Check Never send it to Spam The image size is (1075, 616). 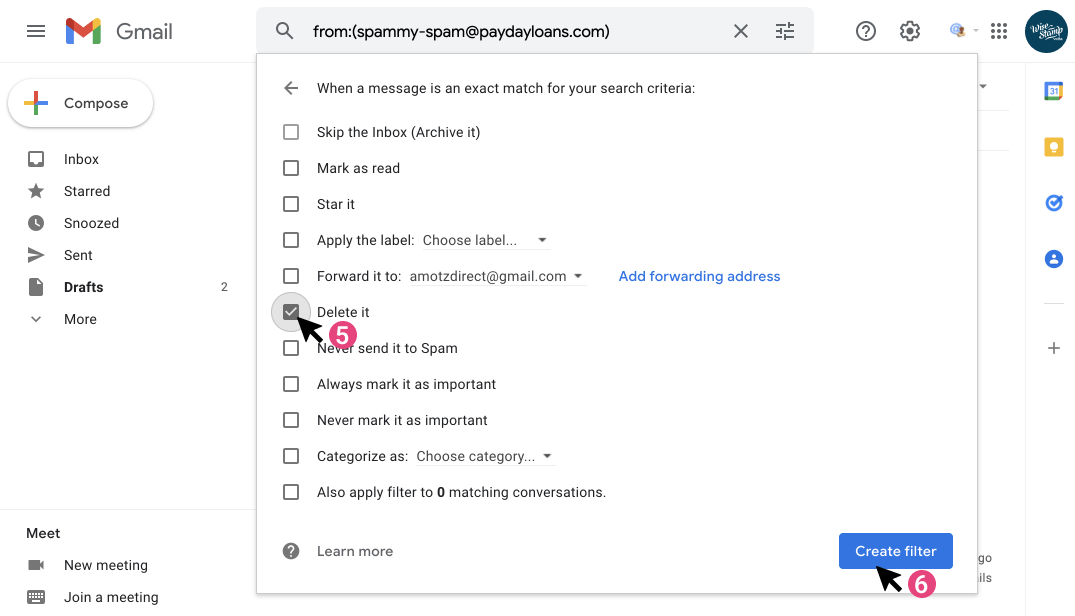pyautogui.click(x=291, y=348)
